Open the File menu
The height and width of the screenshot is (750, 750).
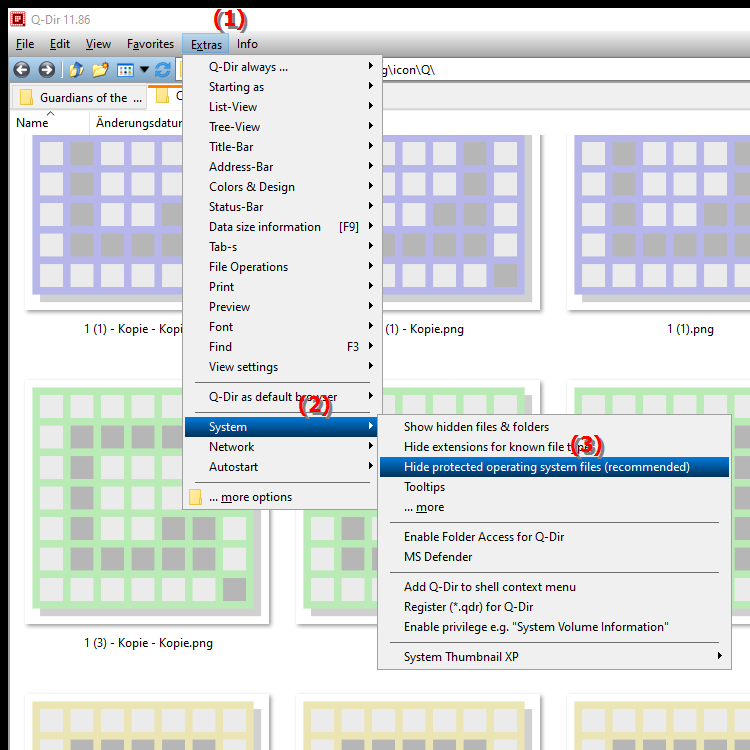tap(25, 44)
